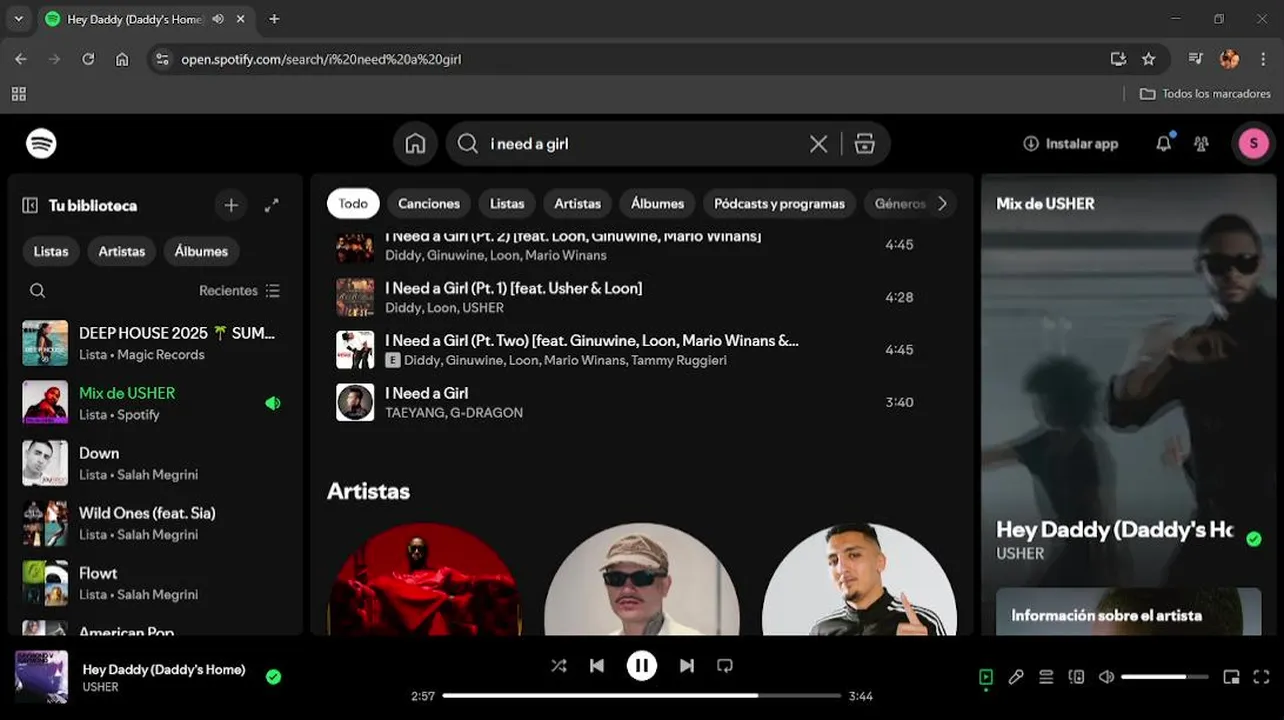The height and width of the screenshot is (720, 1284).
Task: Collapse Tu biblioteca with library icon
Action: pos(30,205)
